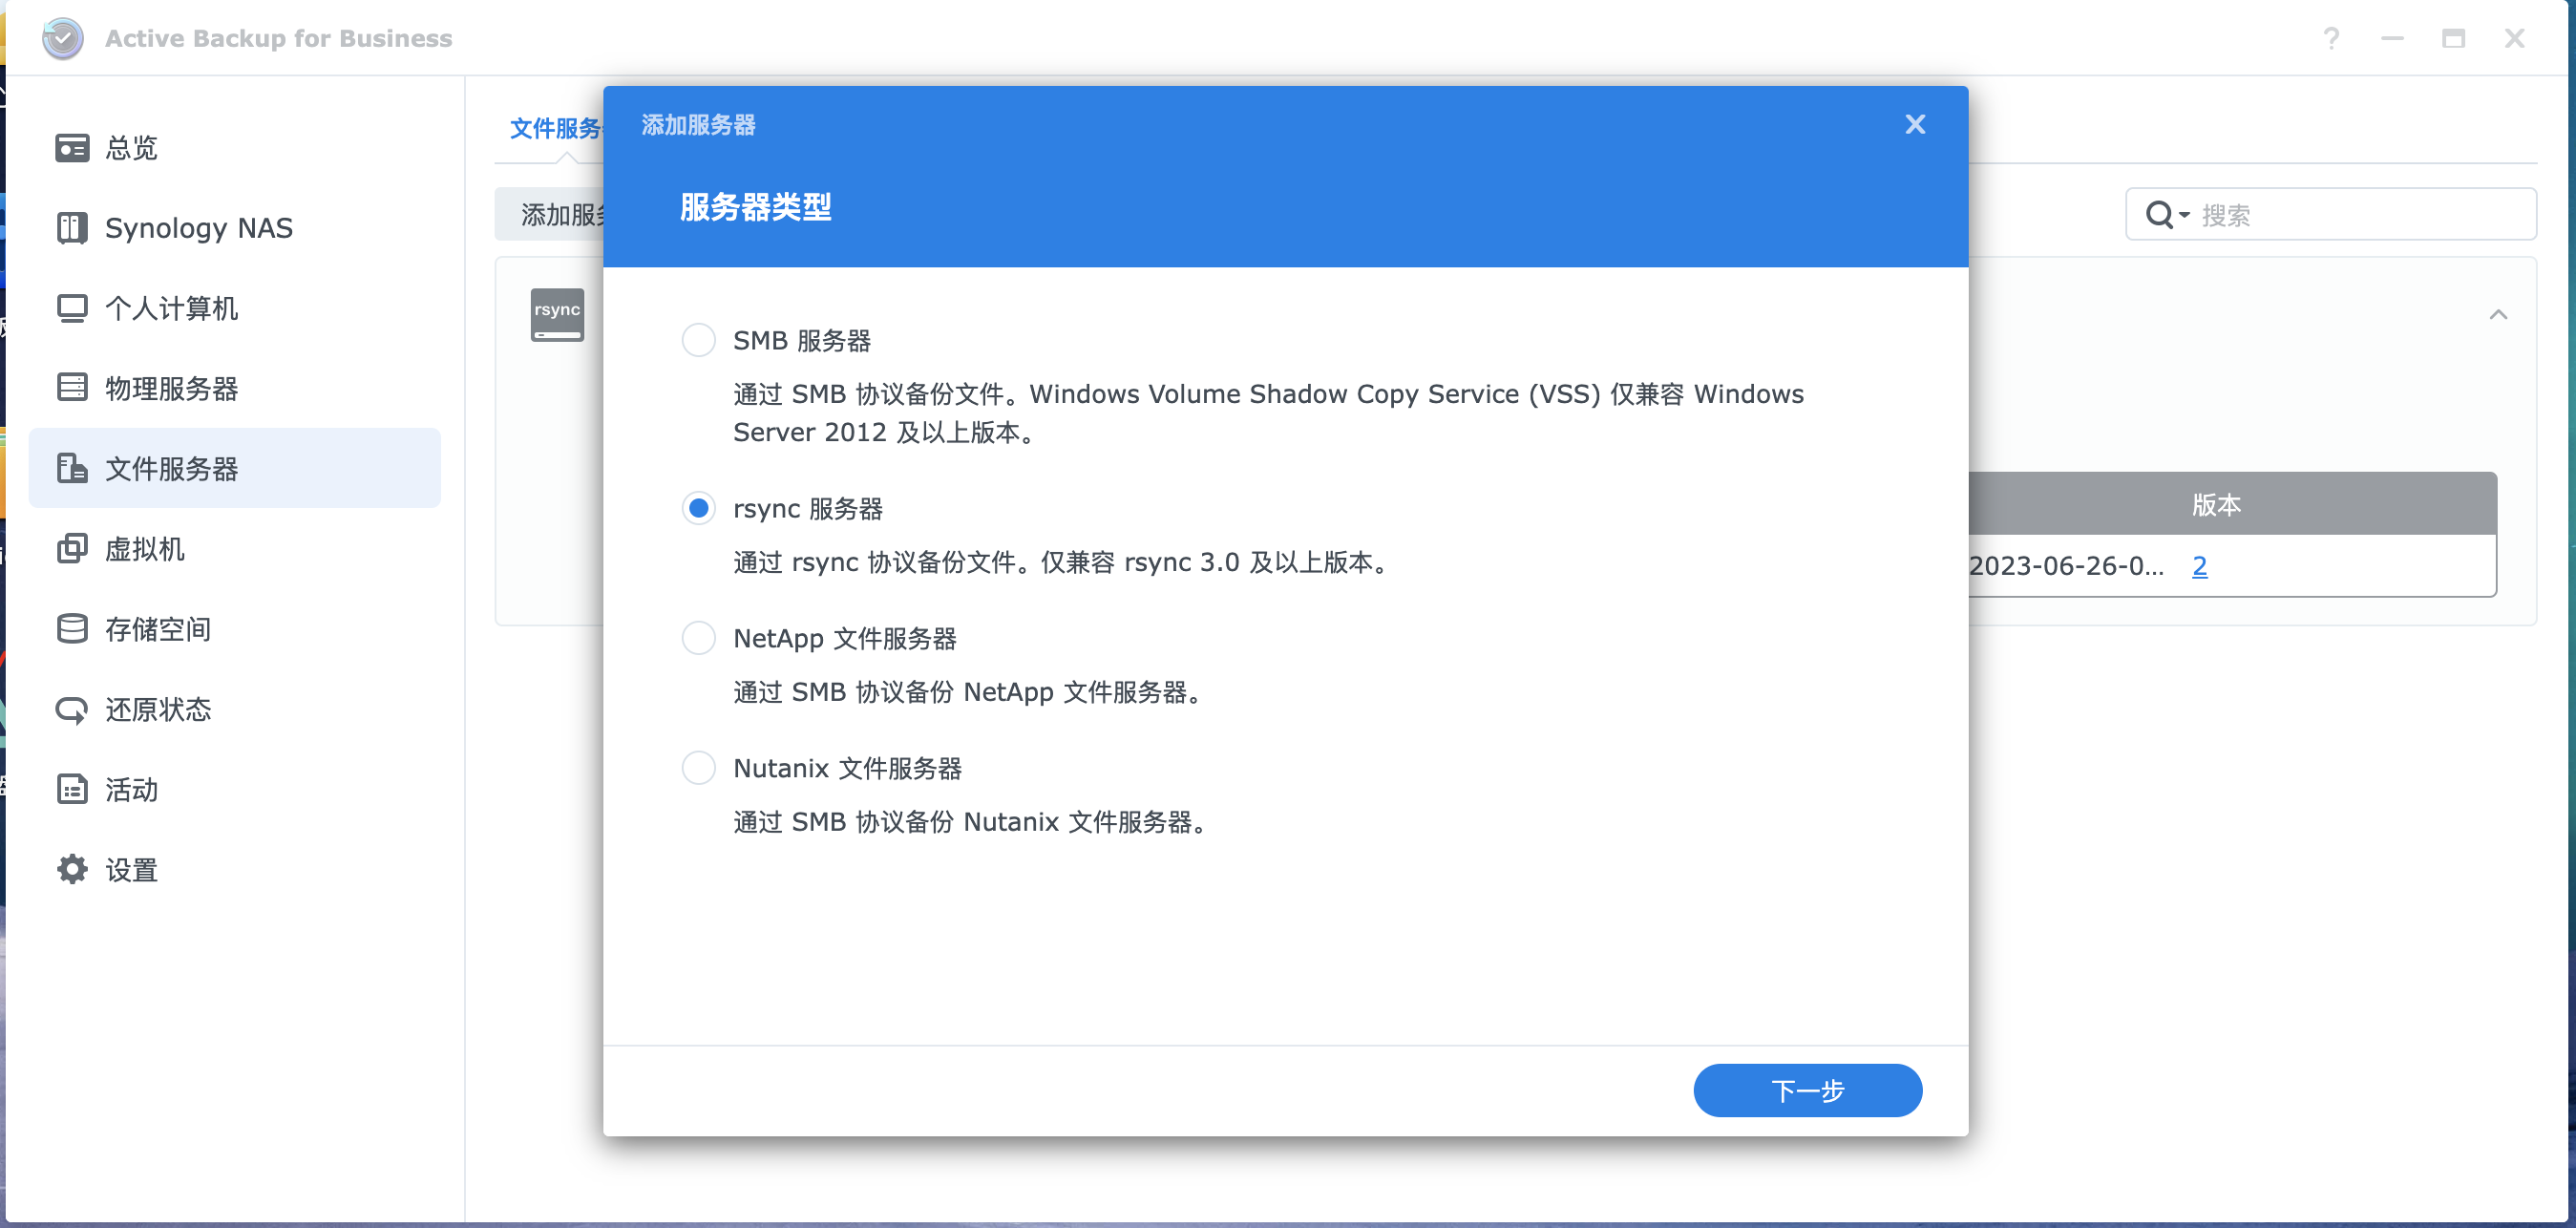2576x1228 pixels.
Task: Click the help question mark icon
Action: click(x=2331, y=38)
